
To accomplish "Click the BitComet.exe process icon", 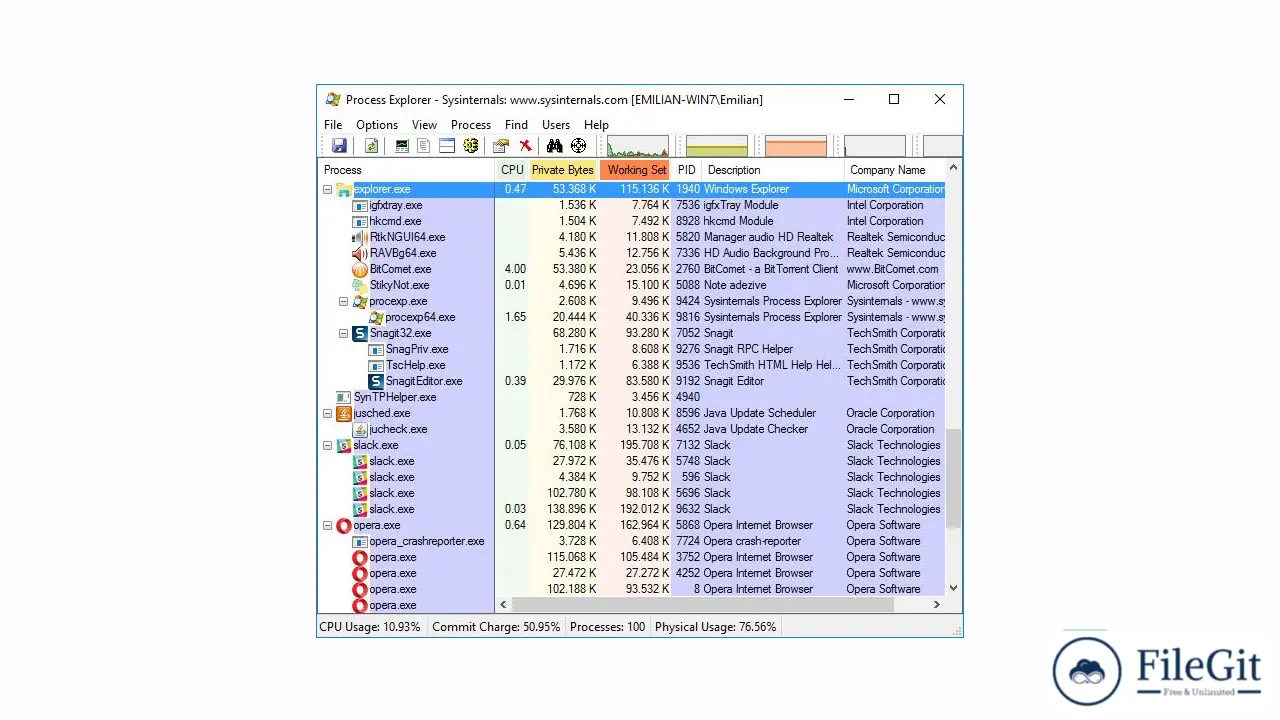I will [x=360, y=269].
